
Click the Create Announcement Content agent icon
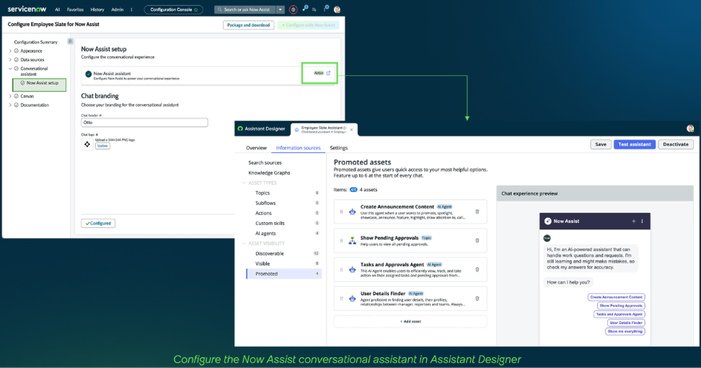coord(352,212)
